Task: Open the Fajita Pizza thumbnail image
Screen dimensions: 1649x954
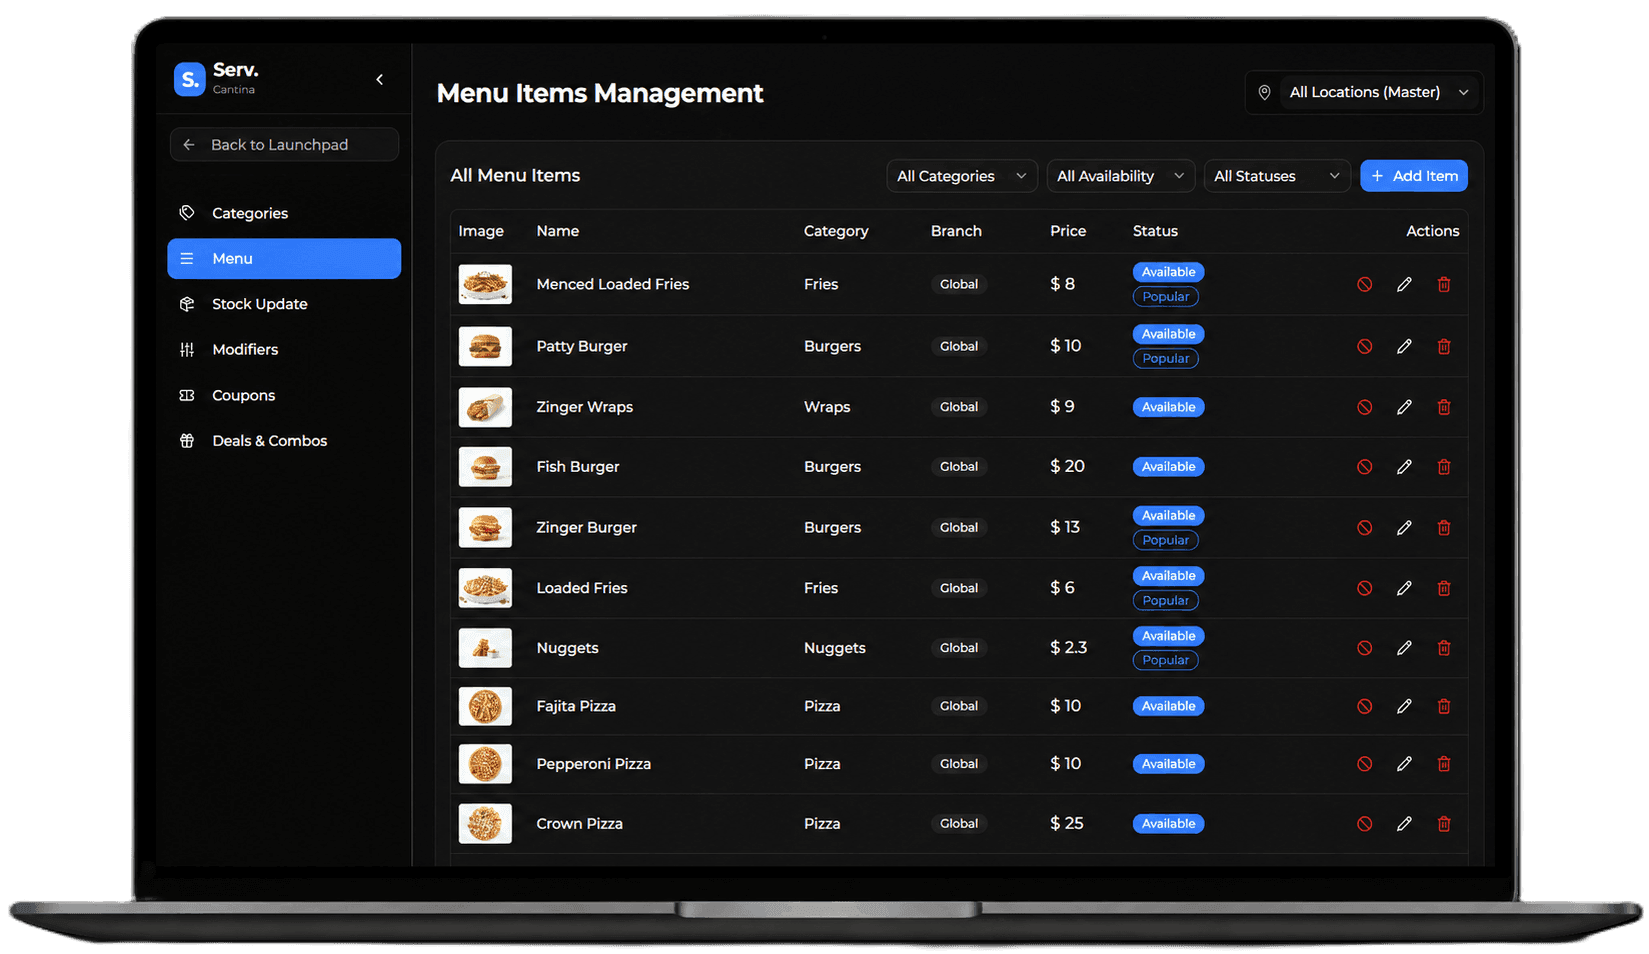Action: point(485,706)
